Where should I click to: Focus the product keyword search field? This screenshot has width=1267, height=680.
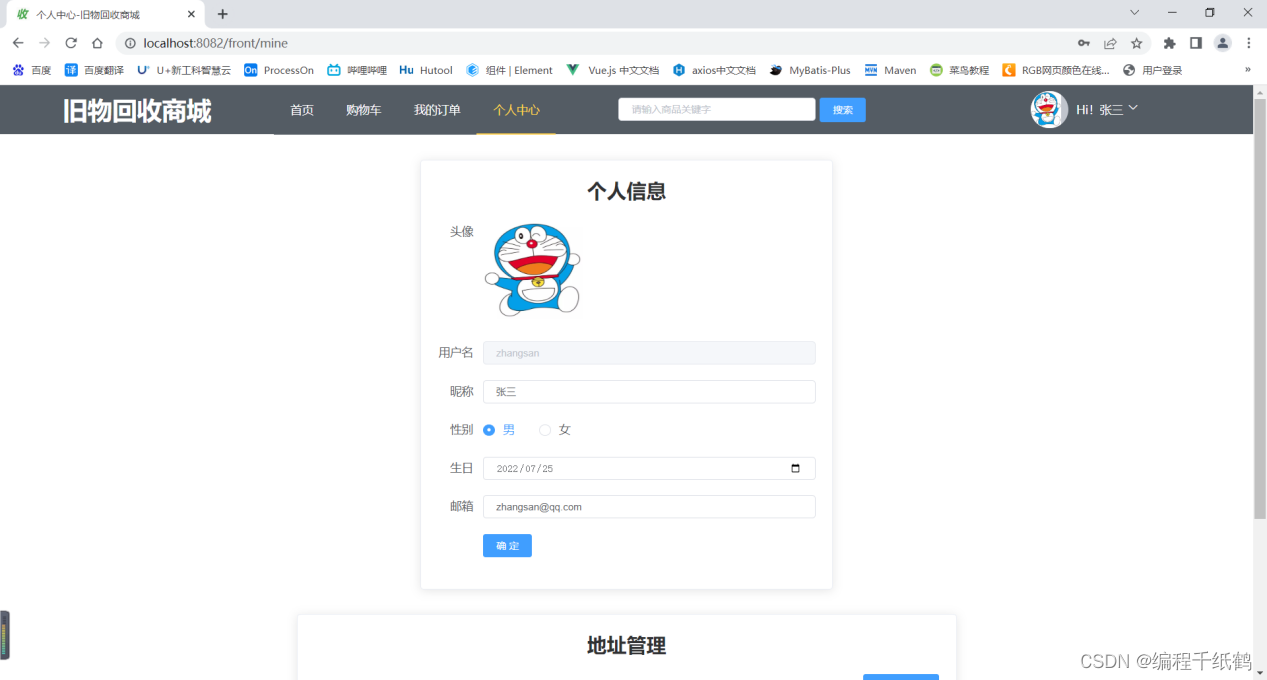coord(717,109)
